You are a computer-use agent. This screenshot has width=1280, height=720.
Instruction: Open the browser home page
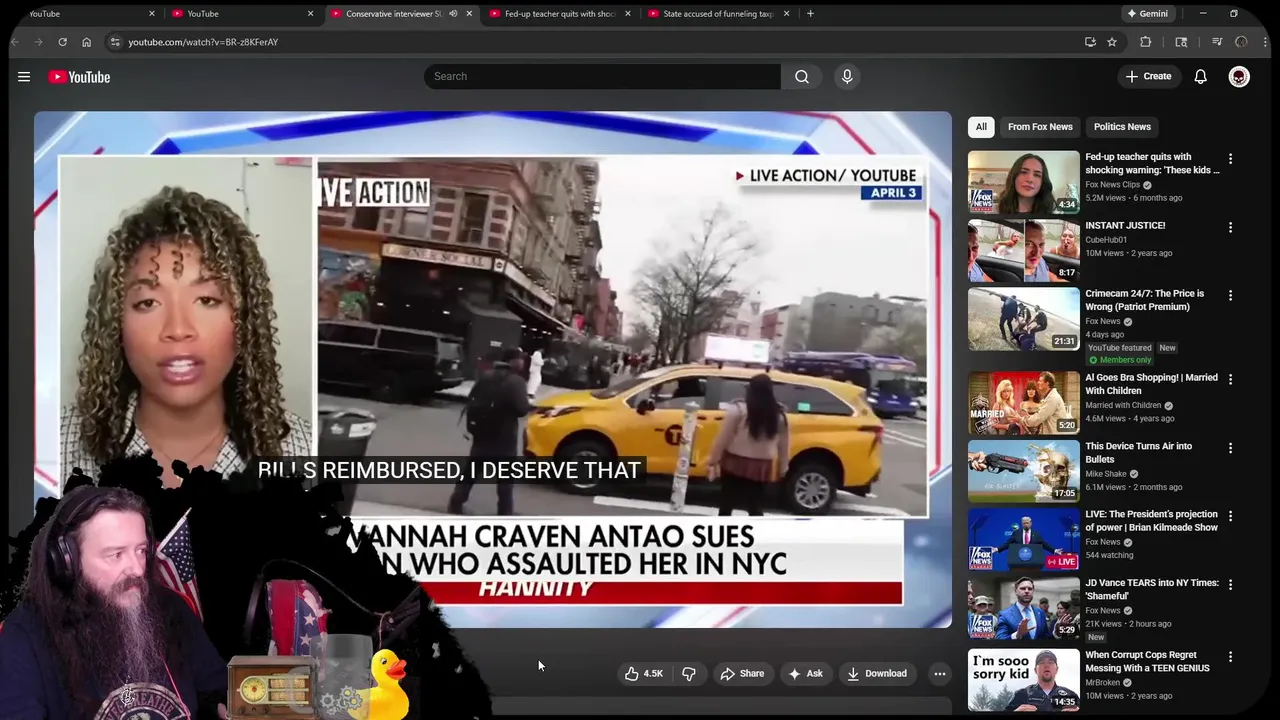click(86, 42)
